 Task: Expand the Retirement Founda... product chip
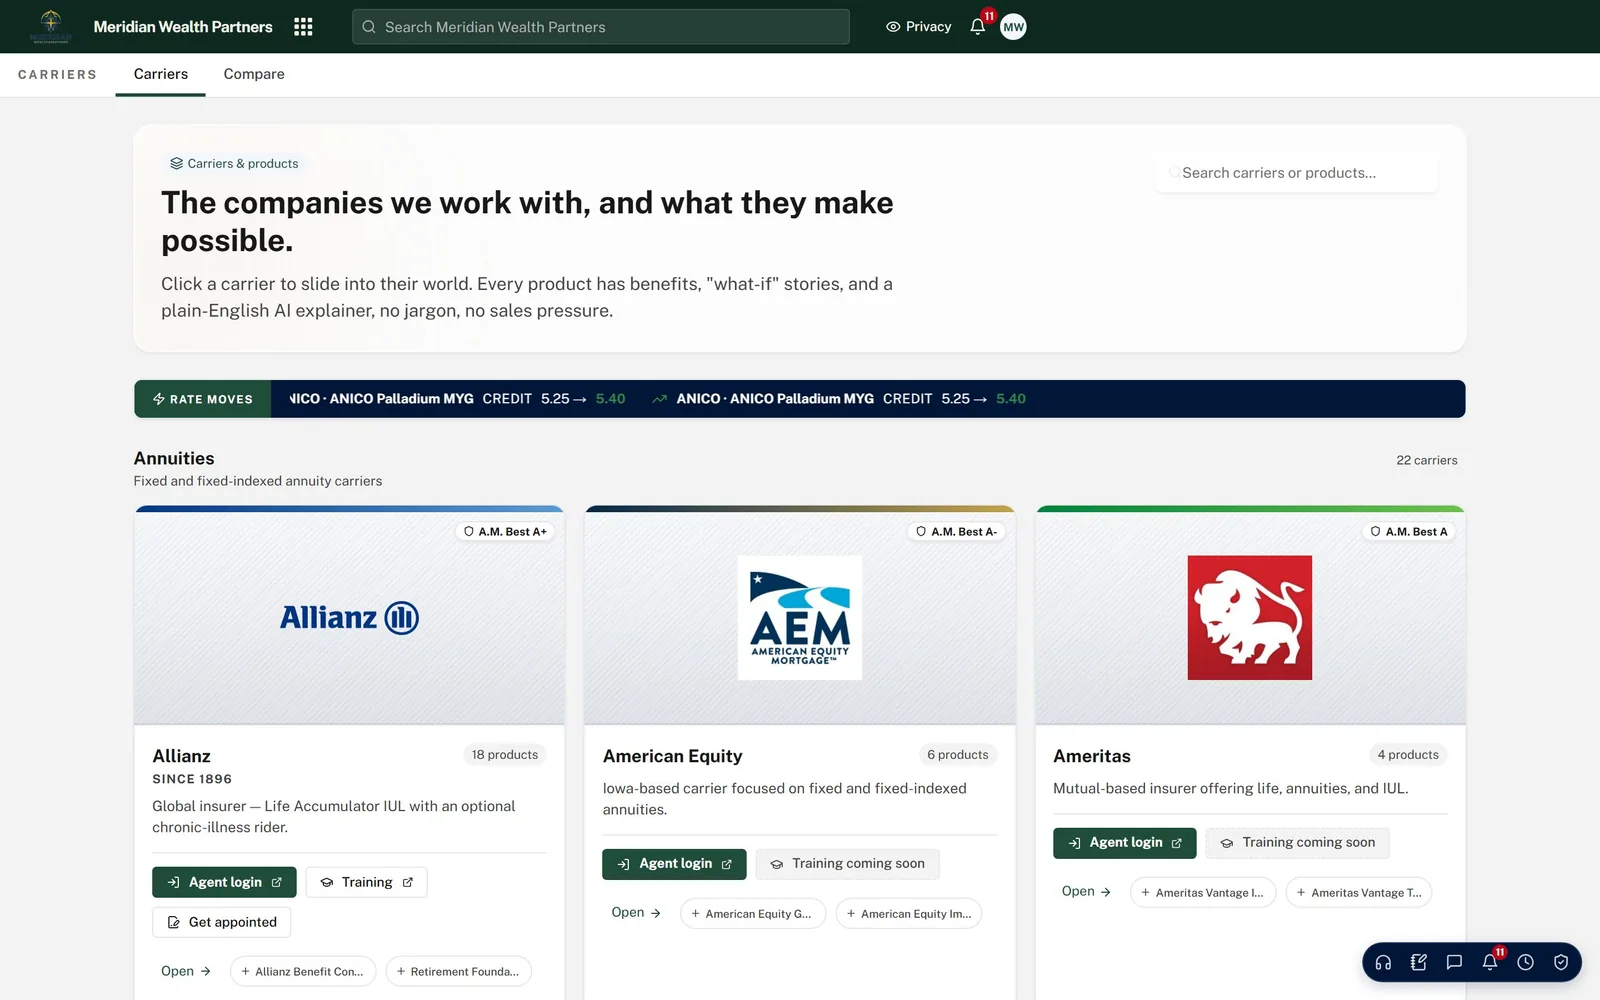(459, 972)
